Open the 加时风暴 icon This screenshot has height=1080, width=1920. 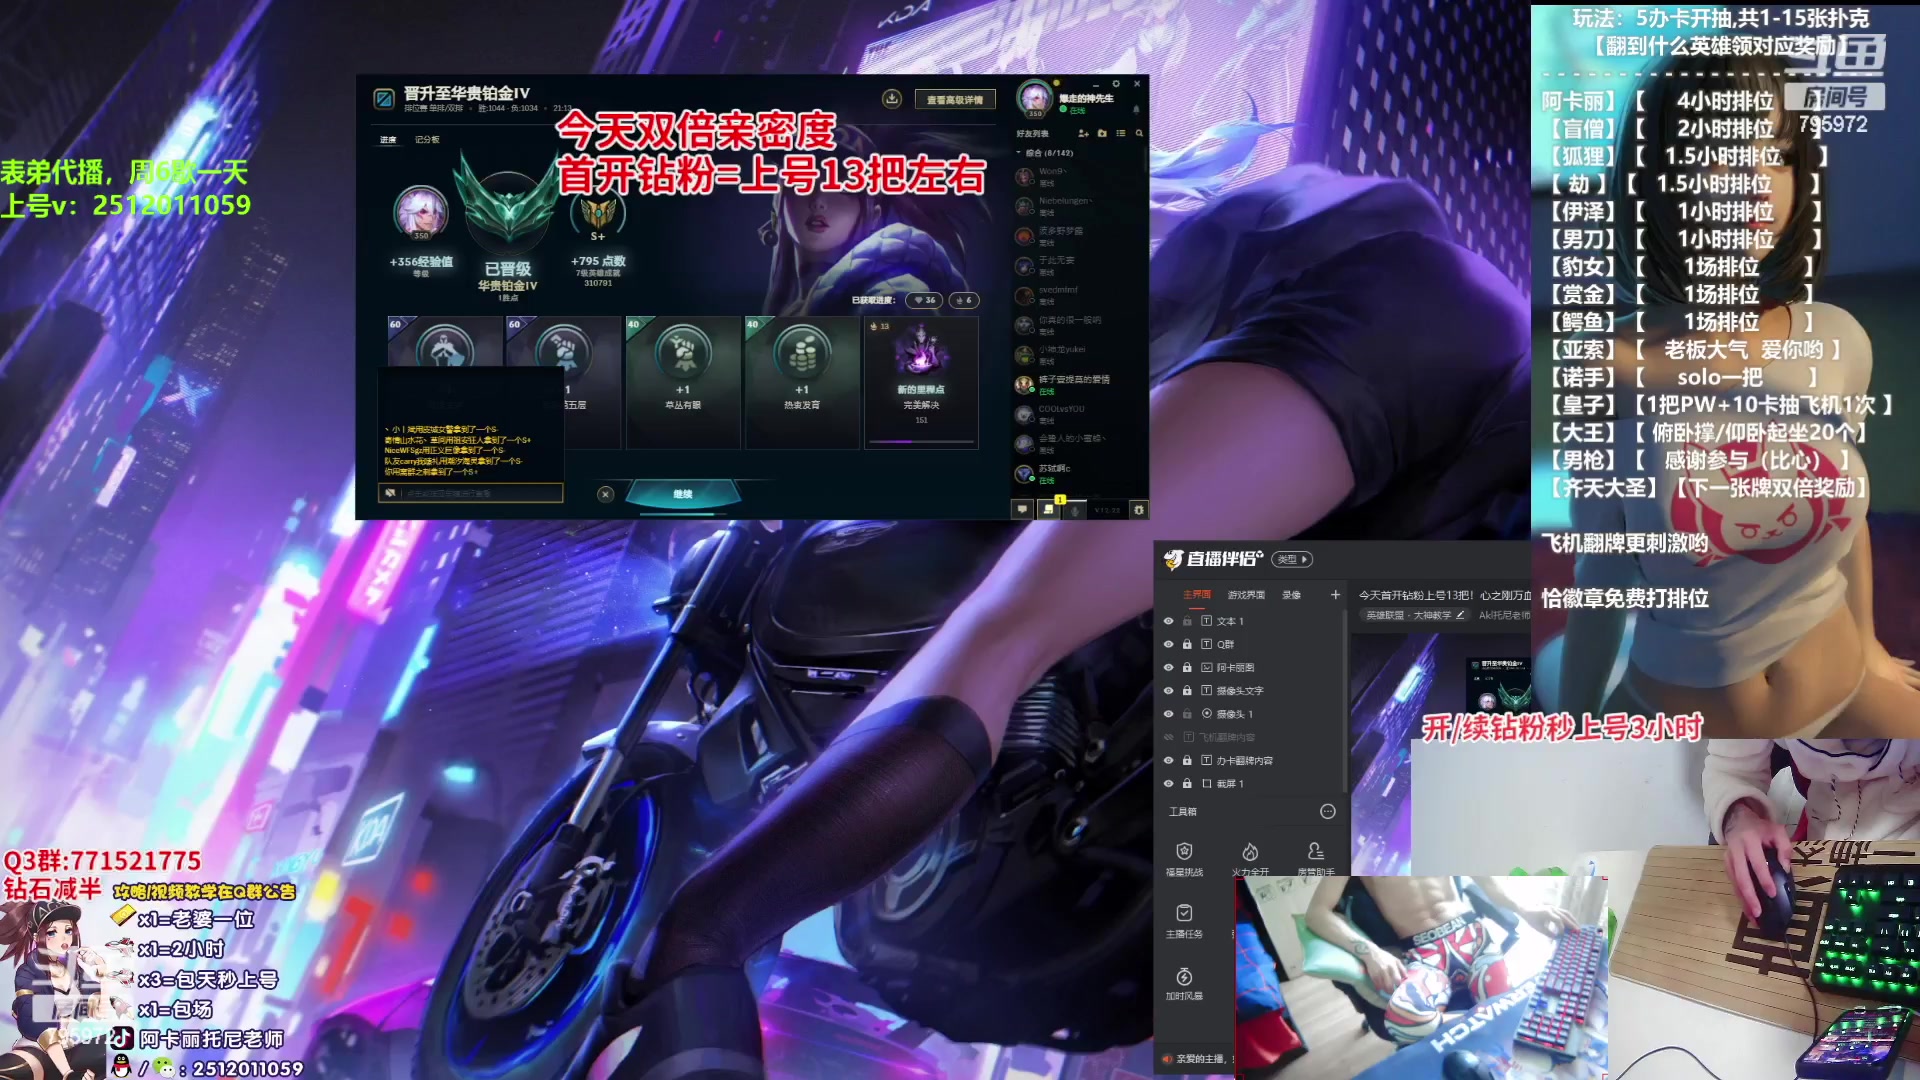point(1184,977)
